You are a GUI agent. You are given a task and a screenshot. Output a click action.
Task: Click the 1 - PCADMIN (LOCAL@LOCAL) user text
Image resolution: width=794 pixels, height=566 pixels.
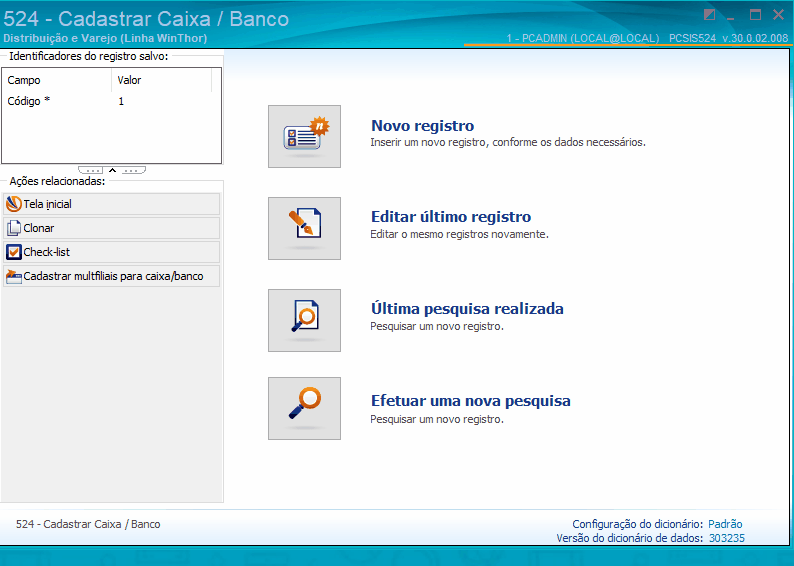tap(583, 38)
